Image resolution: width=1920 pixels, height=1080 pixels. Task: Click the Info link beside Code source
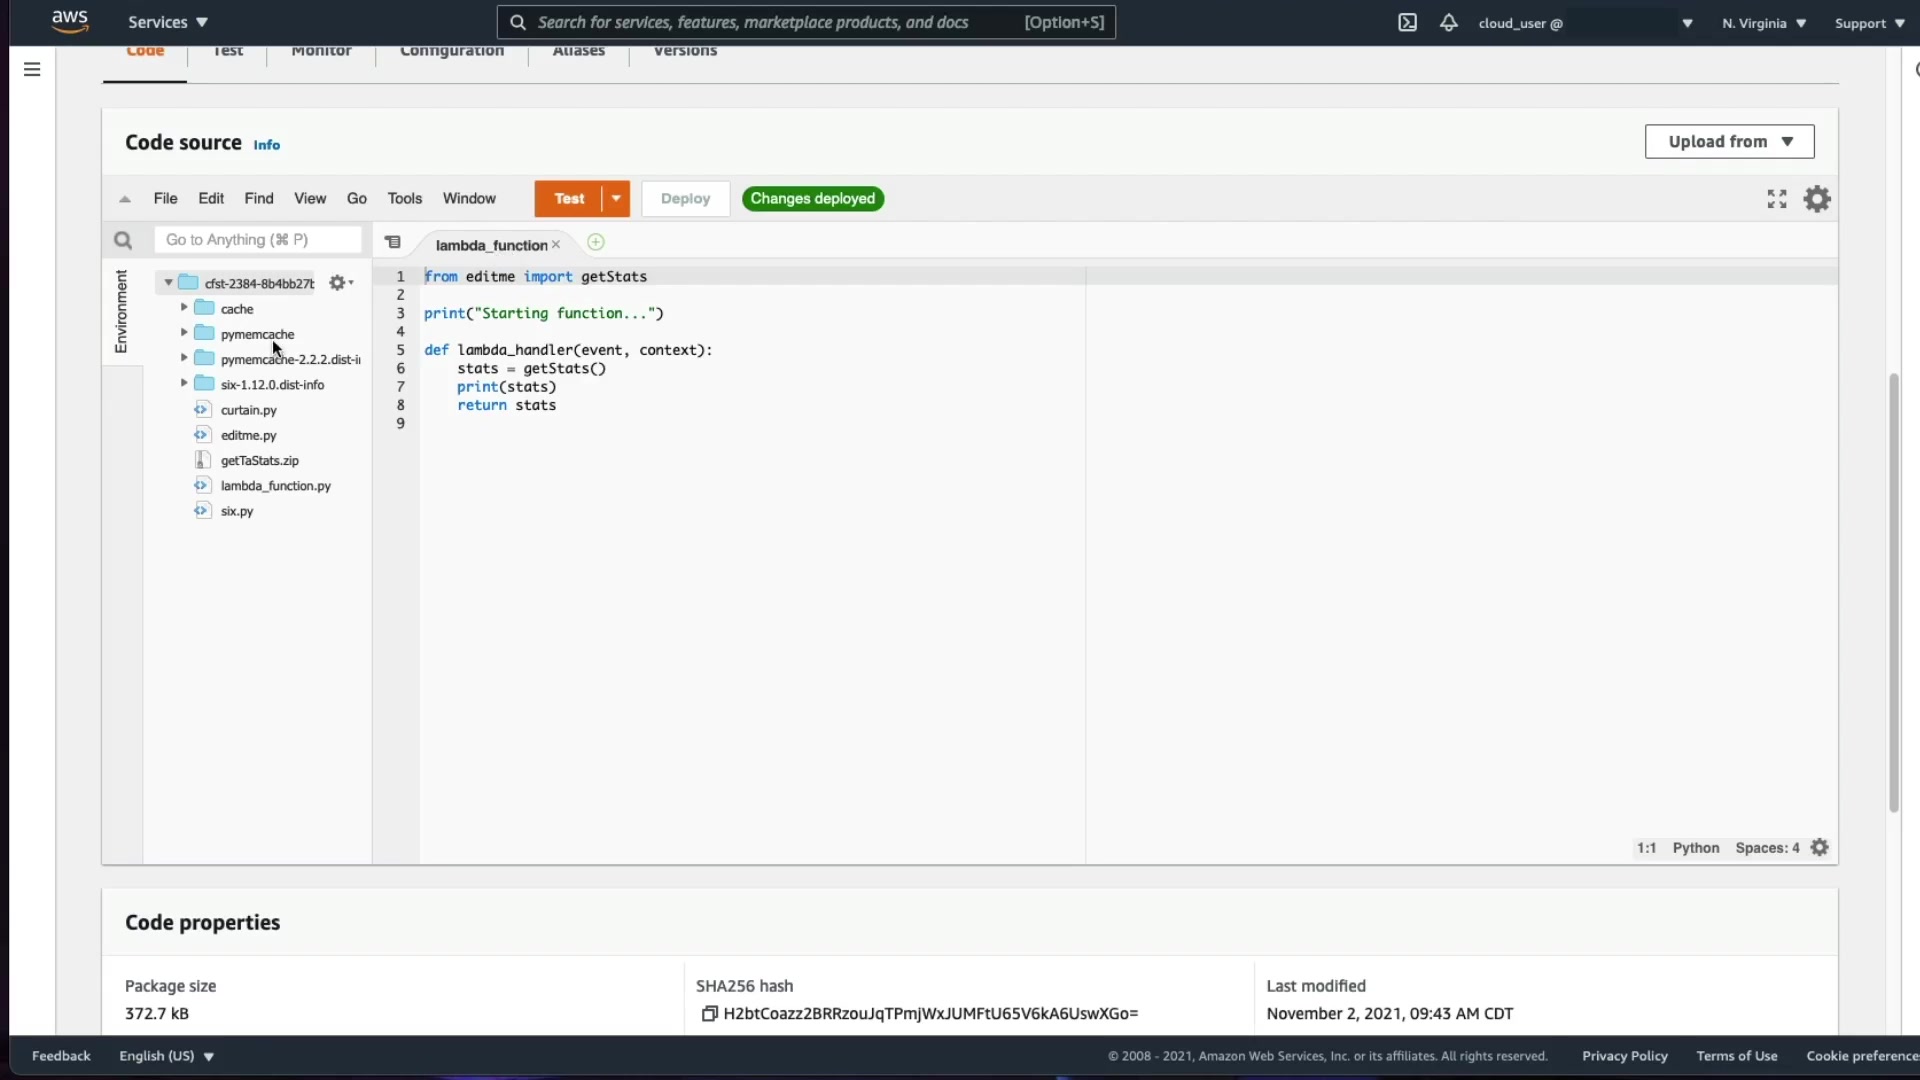266,145
